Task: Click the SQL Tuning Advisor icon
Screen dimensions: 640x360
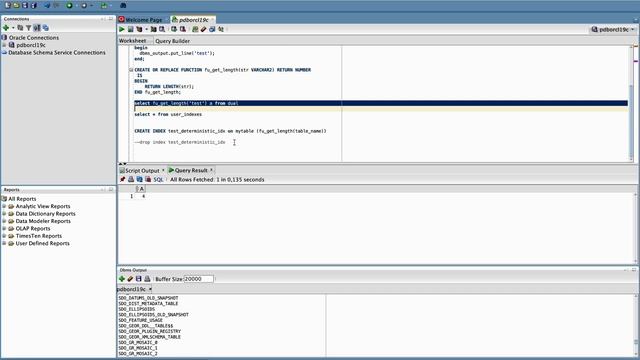Action: click(162, 29)
